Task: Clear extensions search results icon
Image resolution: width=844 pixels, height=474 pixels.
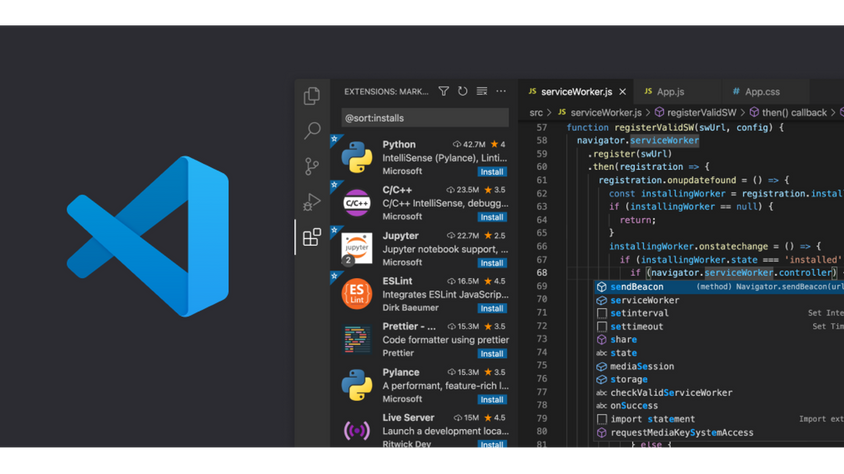Action: click(x=482, y=91)
